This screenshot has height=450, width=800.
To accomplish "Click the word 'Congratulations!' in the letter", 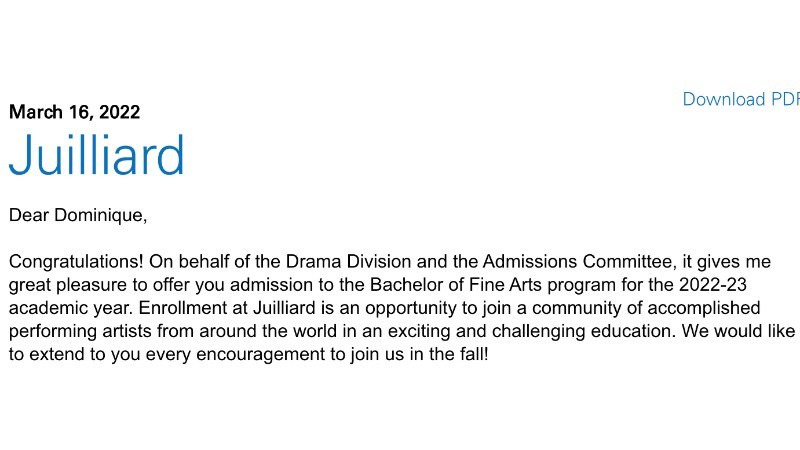I will click(76, 262).
